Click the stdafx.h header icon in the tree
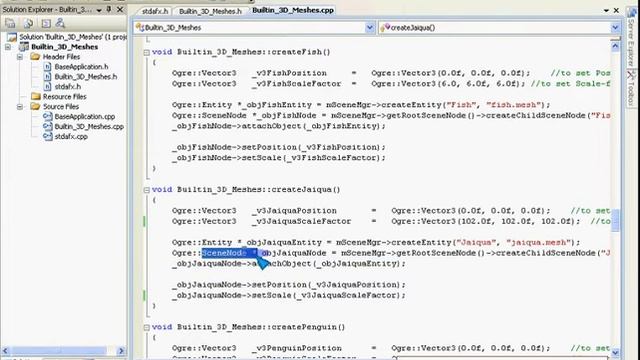 (47, 87)
